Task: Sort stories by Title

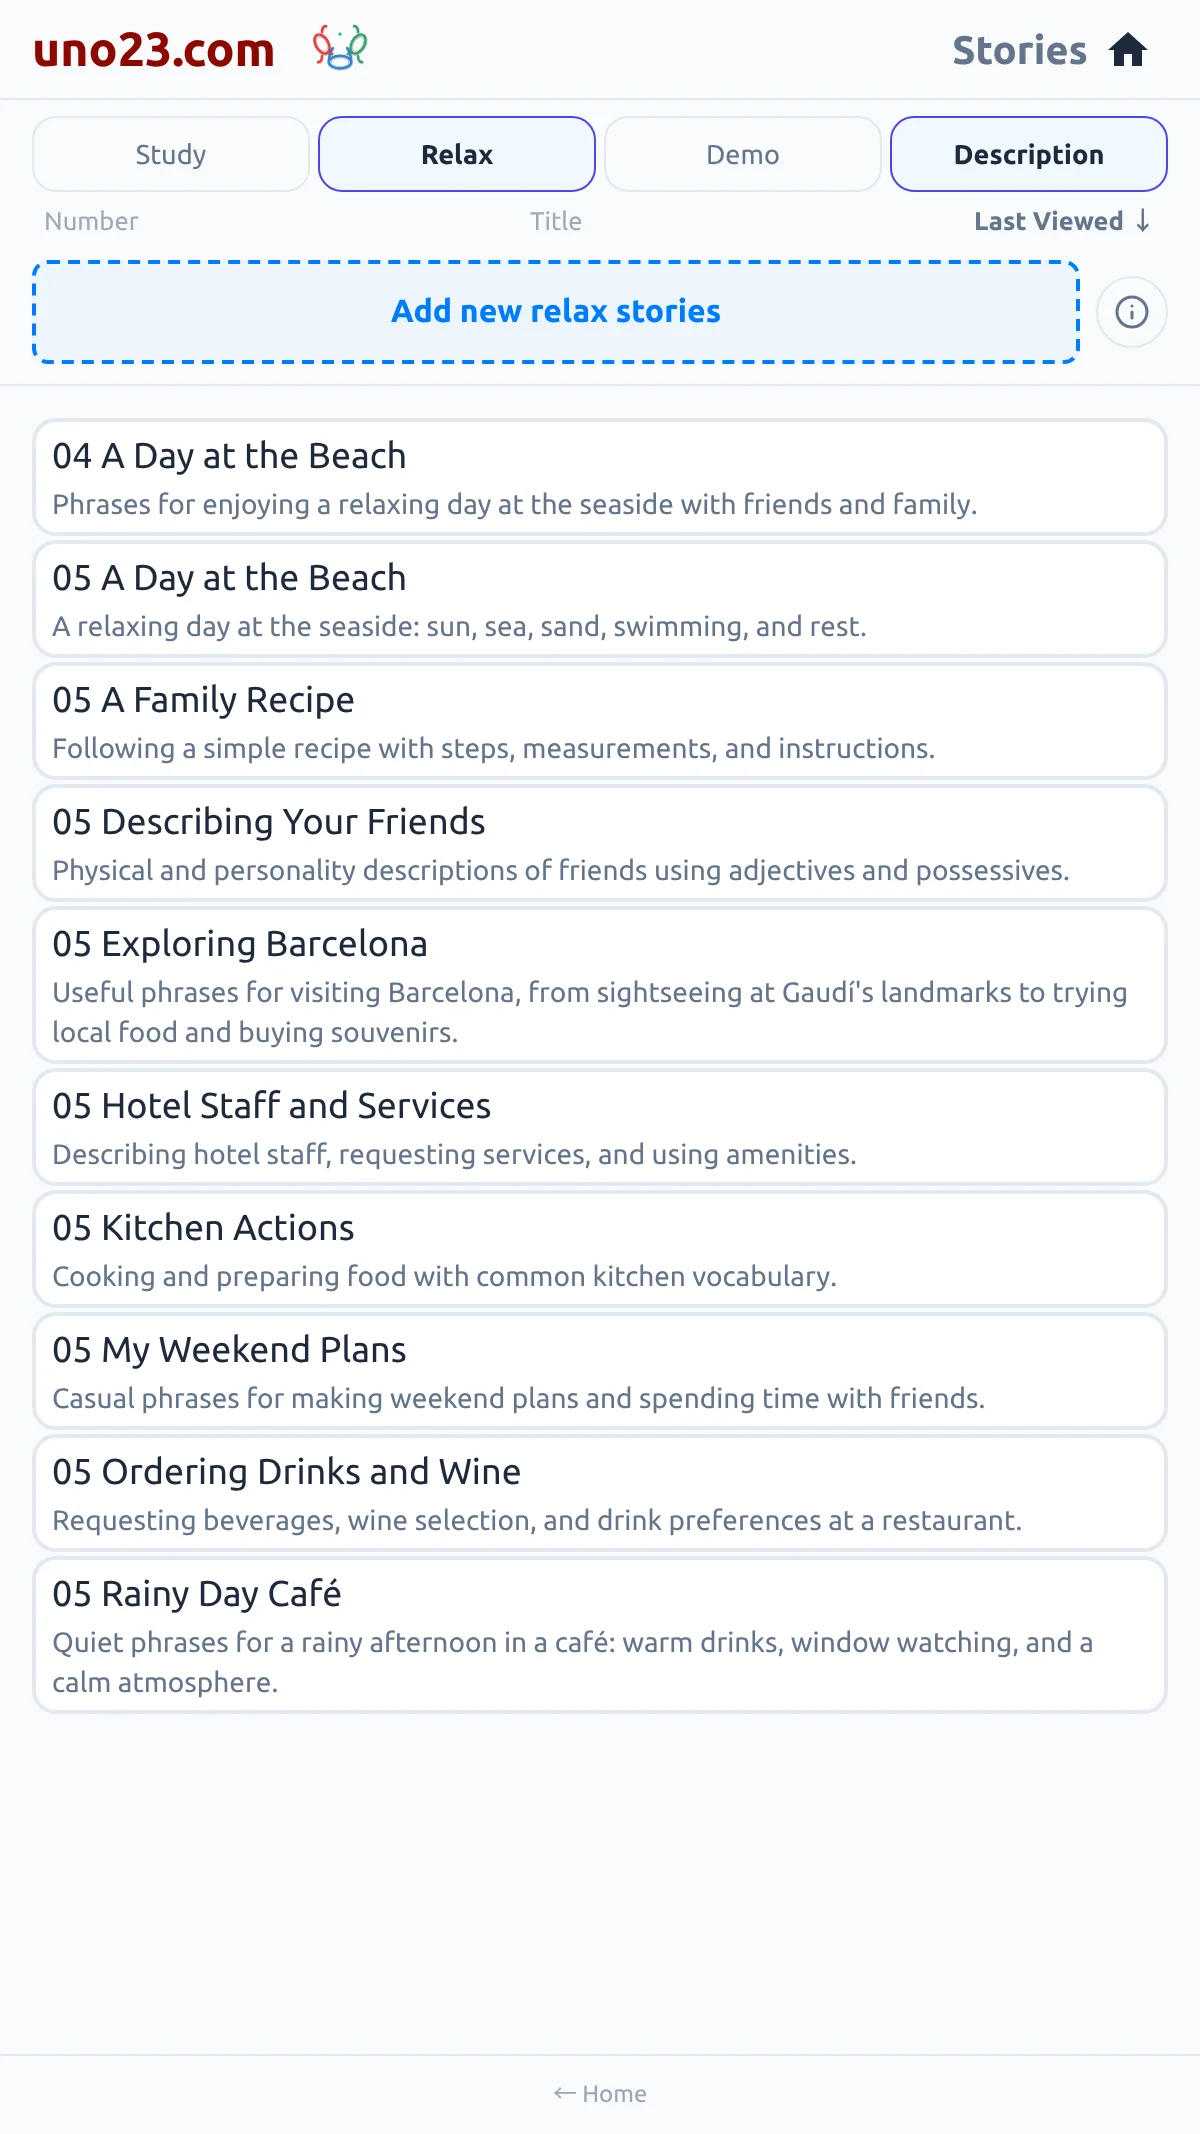Action: click(x=556, y=221)
